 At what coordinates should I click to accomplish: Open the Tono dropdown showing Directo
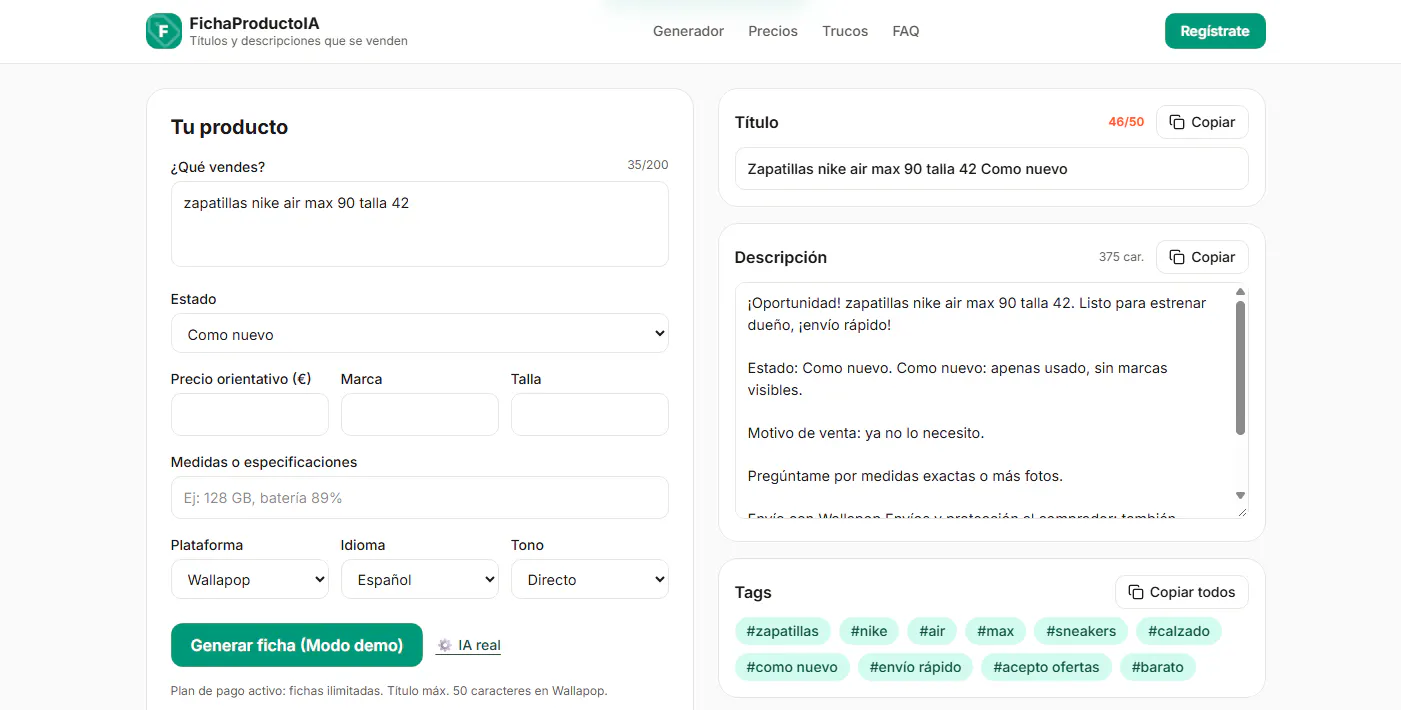coord(590,579)
